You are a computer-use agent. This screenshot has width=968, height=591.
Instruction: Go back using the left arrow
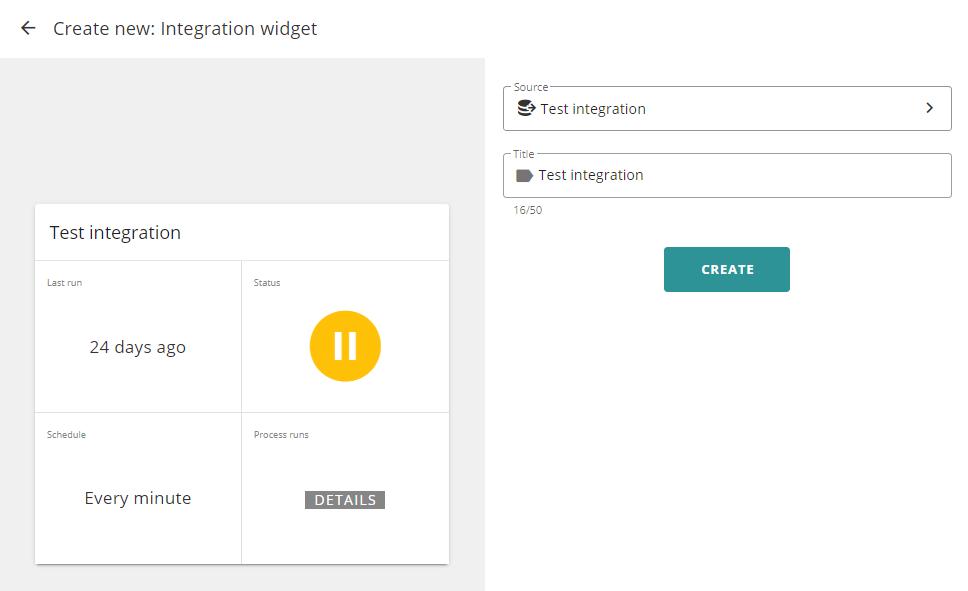(28, 28)
